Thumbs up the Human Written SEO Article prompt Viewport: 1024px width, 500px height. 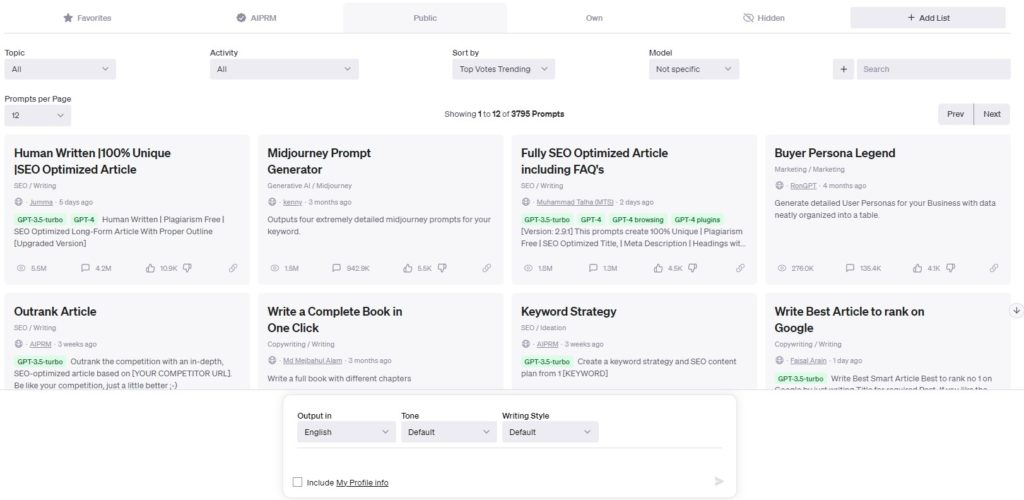click(151, 268)
